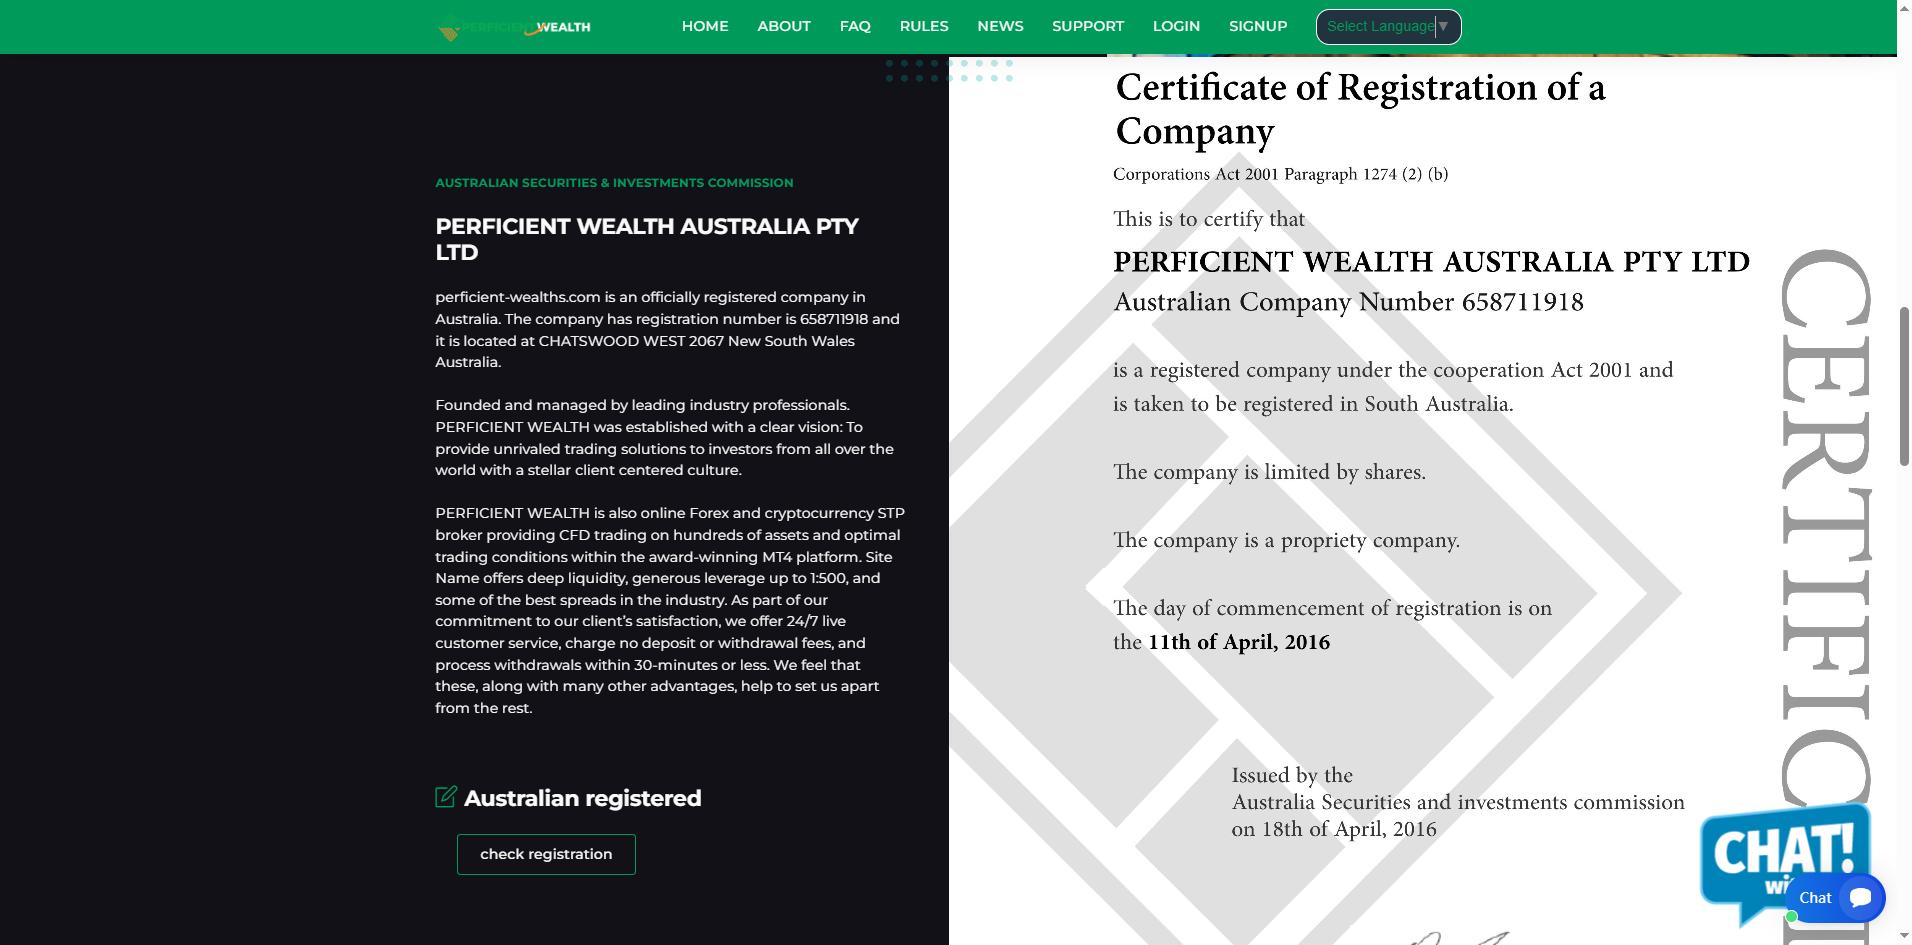Open the Select Language dropdown
The height and width of the screenshot is (945, 1912).
[1388, 27]
